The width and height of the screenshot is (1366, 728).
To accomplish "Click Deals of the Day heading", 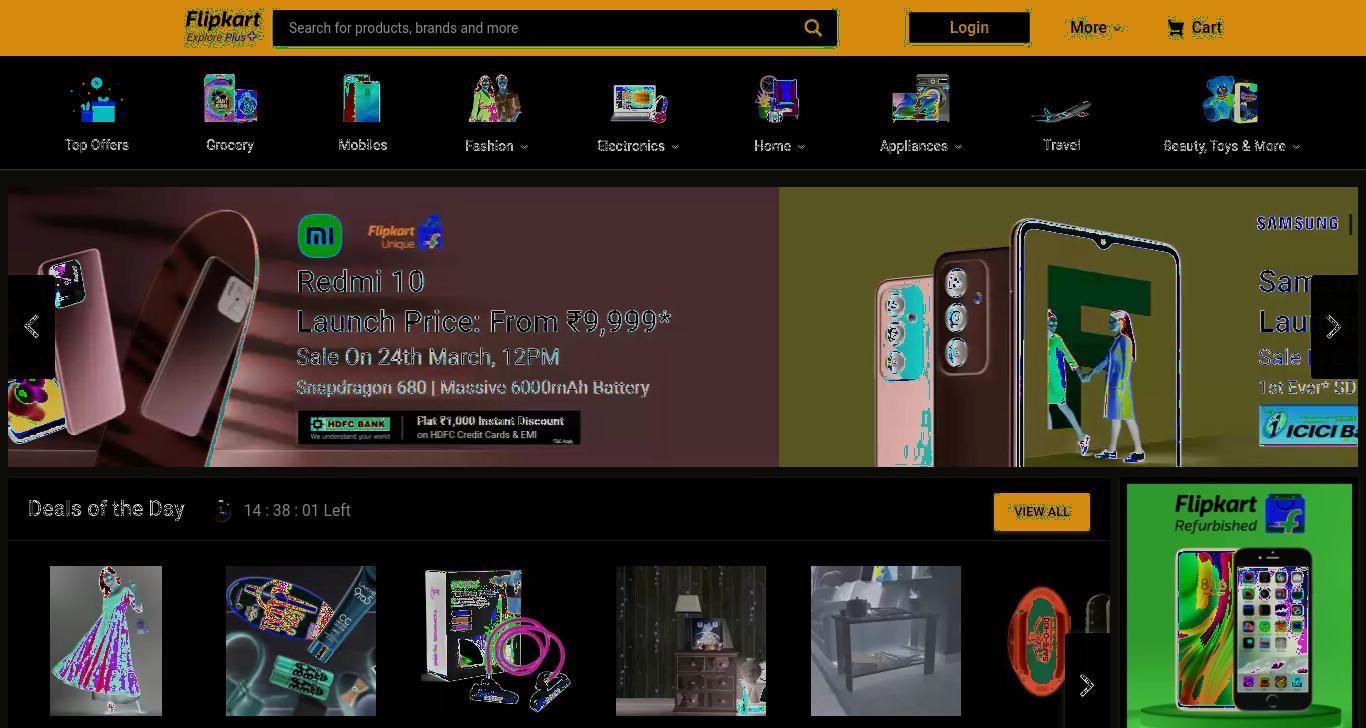I will (x=106, y=509).
